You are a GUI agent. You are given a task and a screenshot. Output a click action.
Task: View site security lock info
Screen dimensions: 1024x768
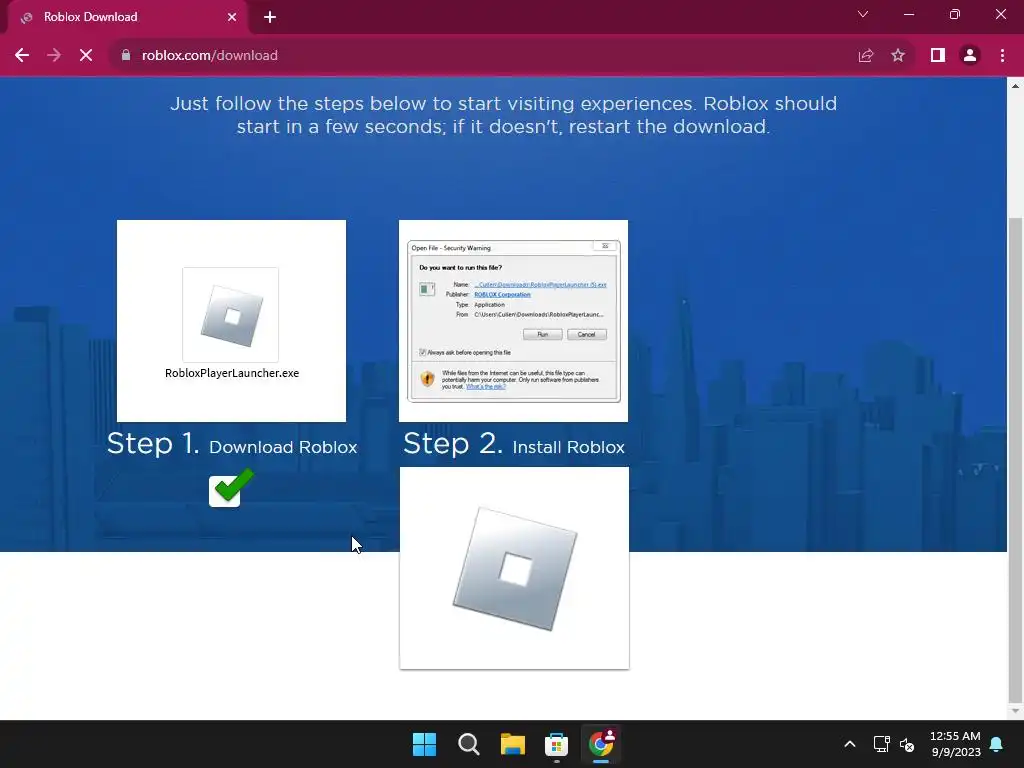click(x=126, y=56)
